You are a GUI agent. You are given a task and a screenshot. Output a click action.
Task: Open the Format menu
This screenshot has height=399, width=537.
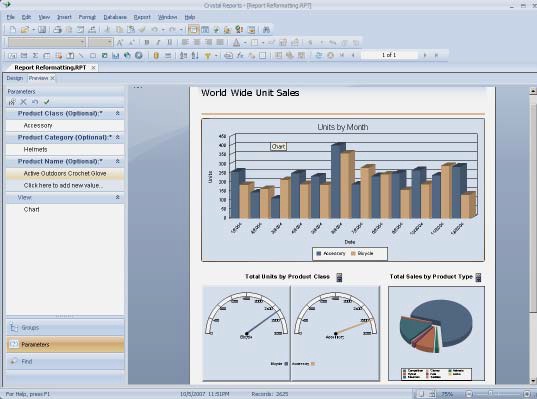(87, 17)
